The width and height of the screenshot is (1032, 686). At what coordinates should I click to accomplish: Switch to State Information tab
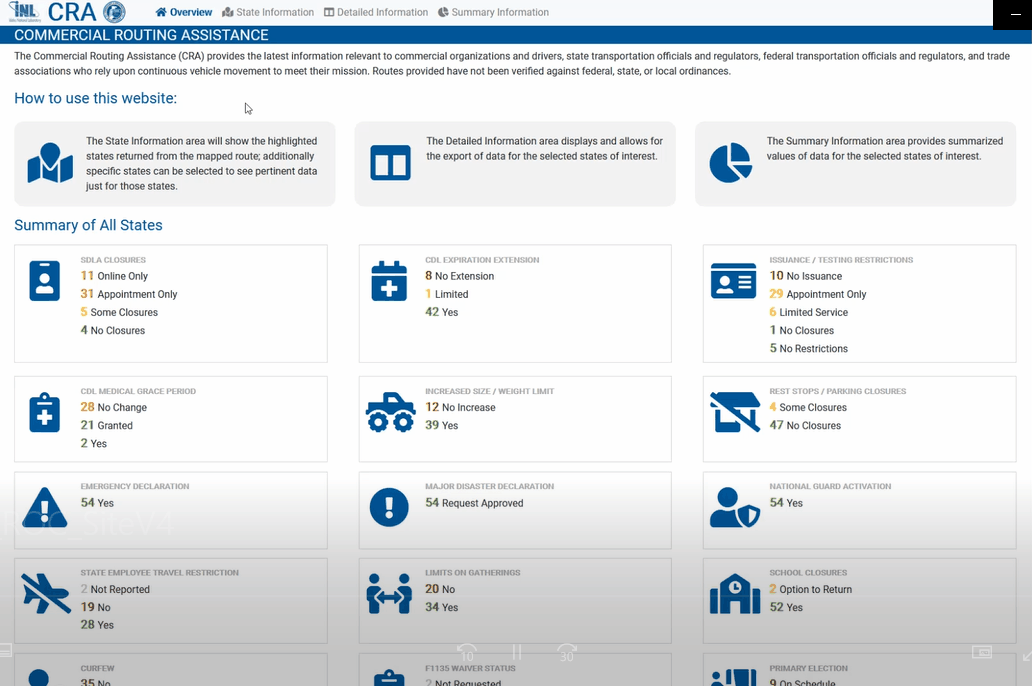[268, 12]
